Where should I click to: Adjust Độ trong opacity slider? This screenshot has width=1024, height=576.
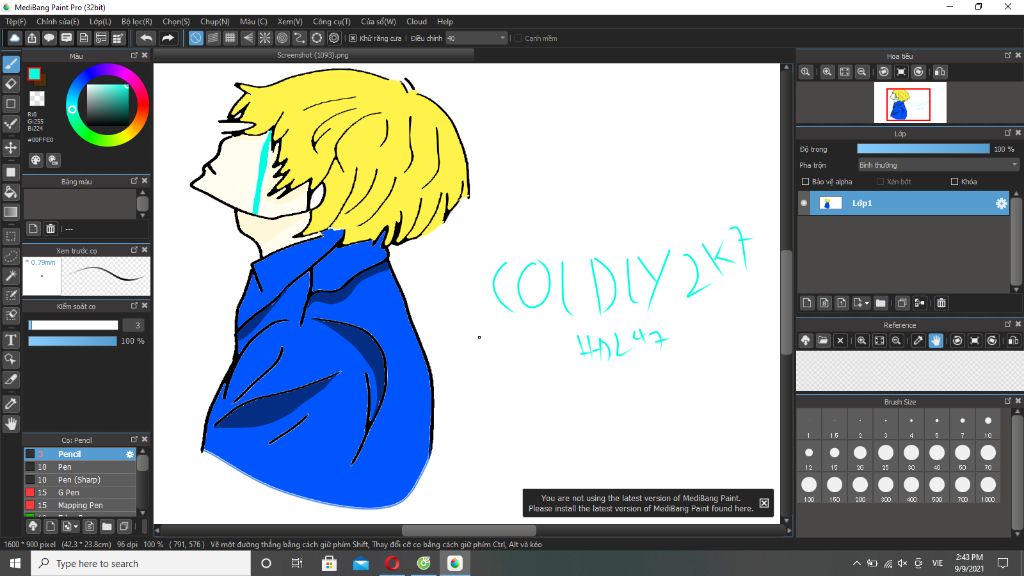(x=923, y=150)
